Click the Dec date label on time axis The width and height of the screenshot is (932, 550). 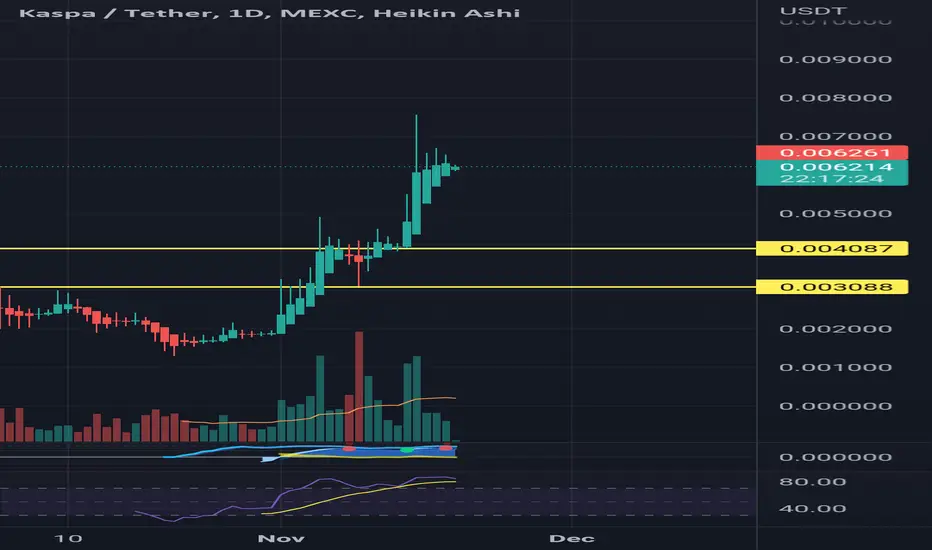572,539
